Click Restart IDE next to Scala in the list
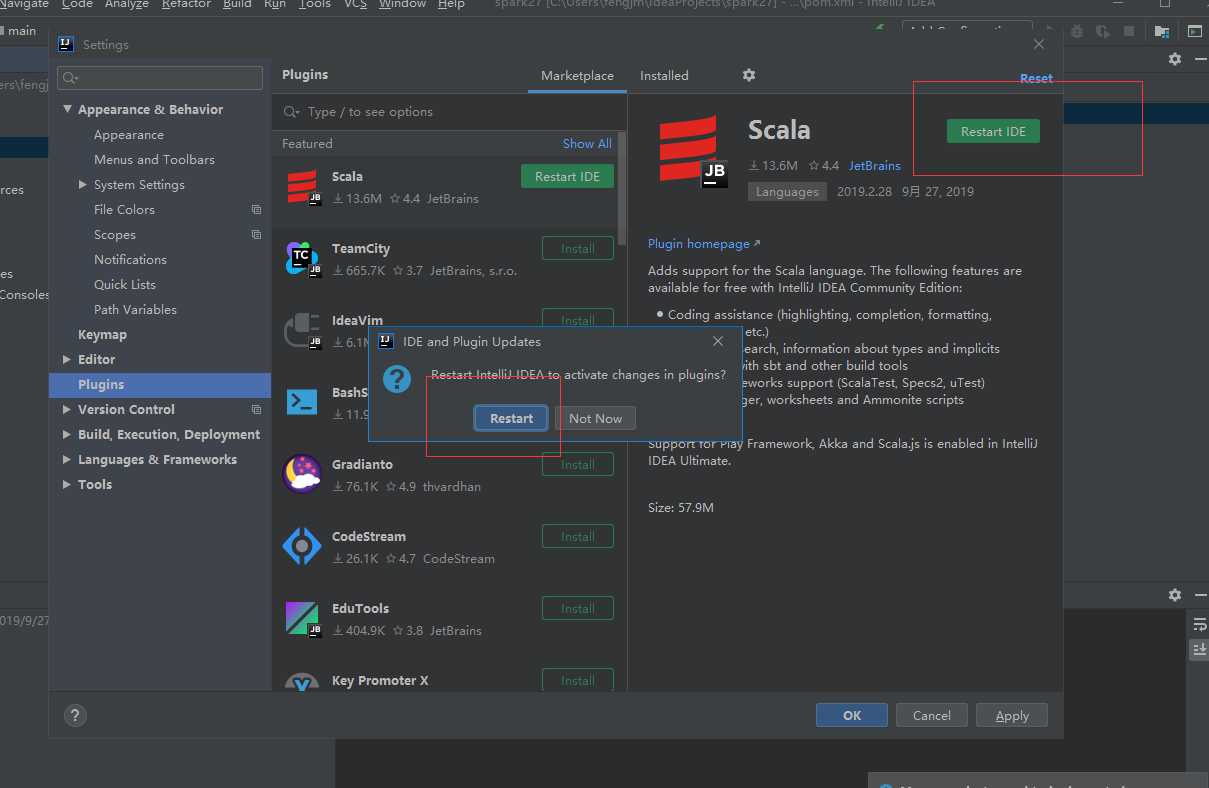This screenshot has width=1209, height=788. click(567, 176)
